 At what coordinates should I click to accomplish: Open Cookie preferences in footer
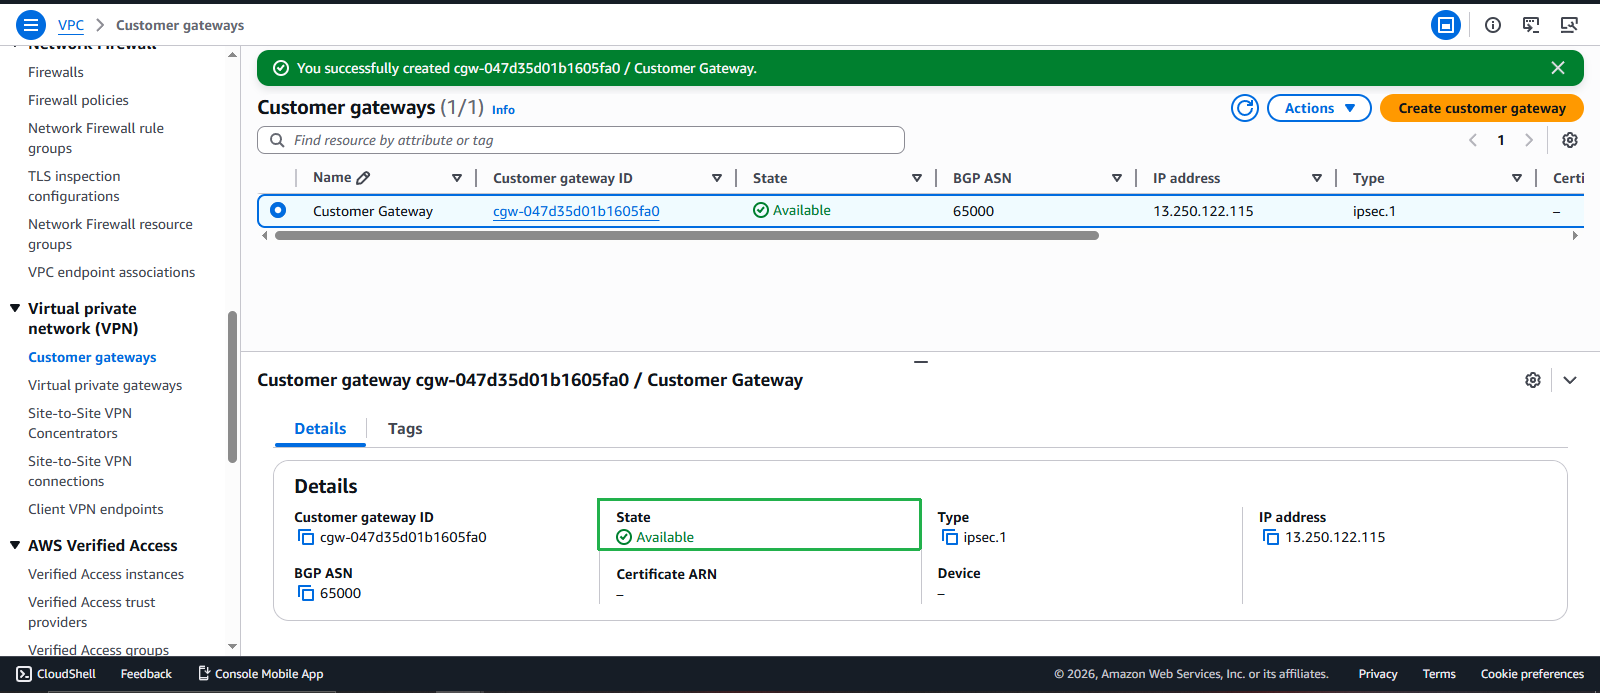[1532, 674]
